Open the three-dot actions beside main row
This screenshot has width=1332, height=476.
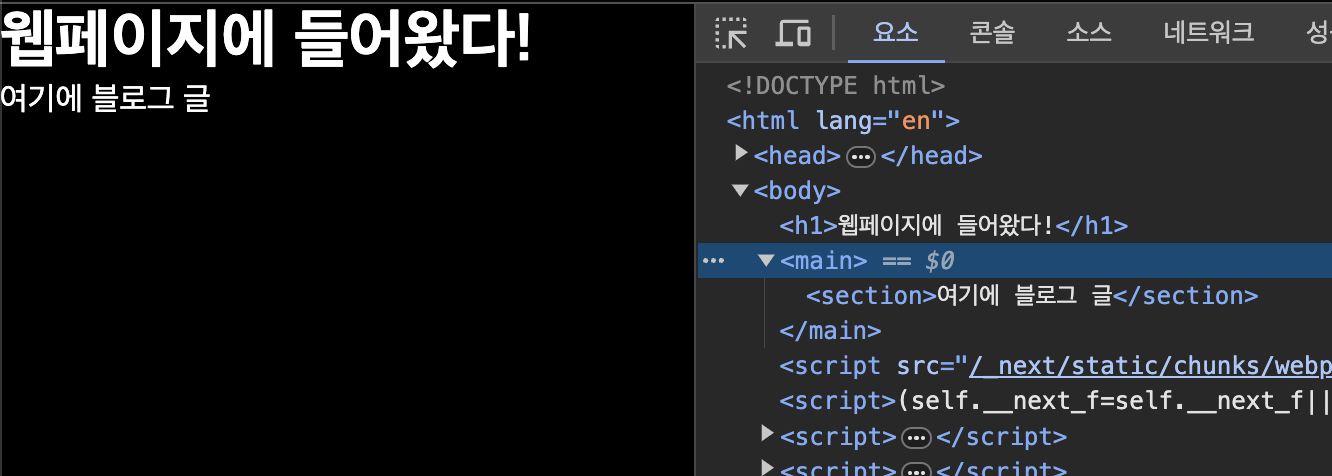point(713,261)
